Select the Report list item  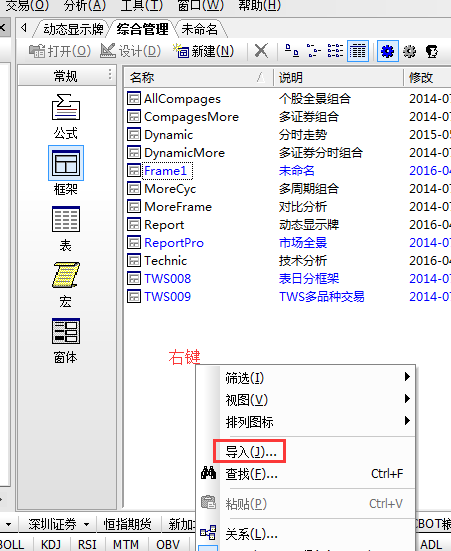164,225
